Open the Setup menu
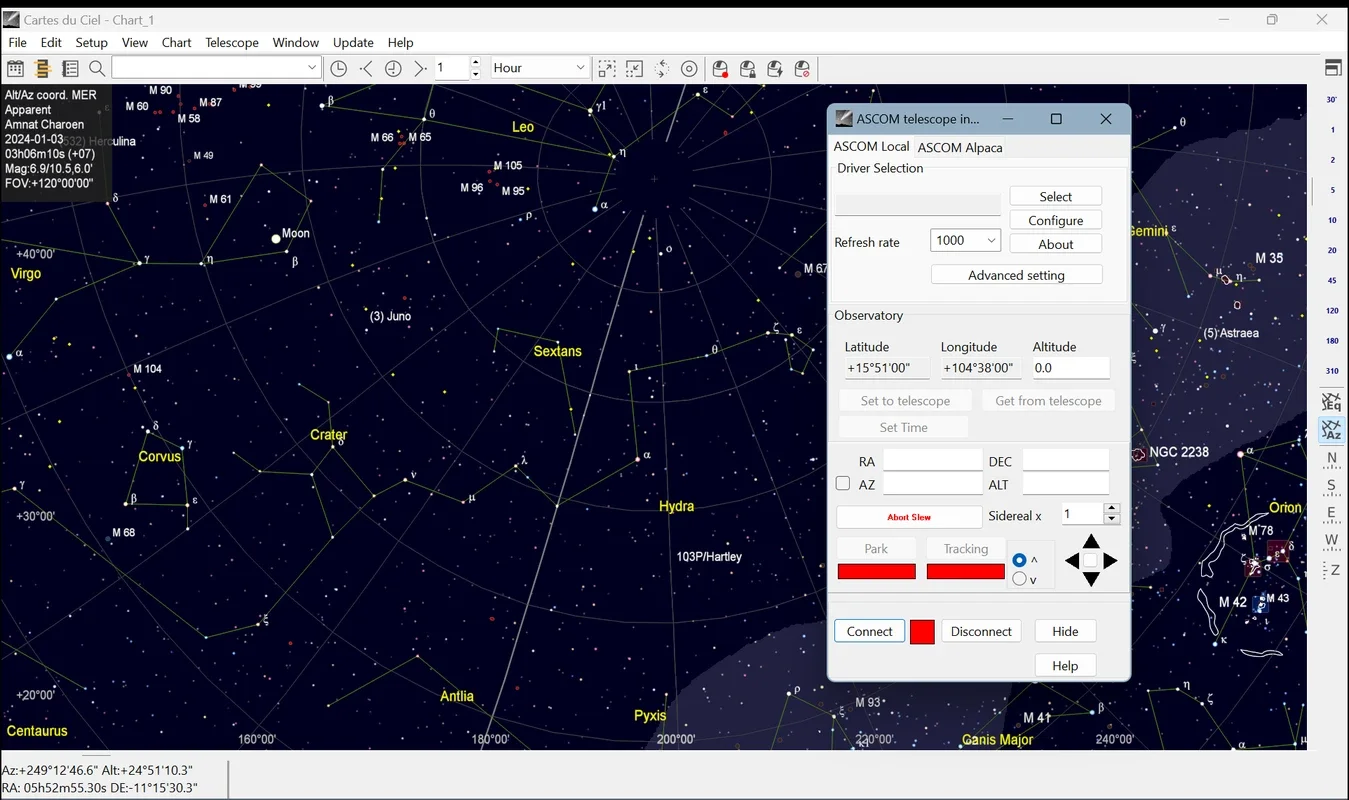This screenshot has width=1349, height=800. pos(91,42)
